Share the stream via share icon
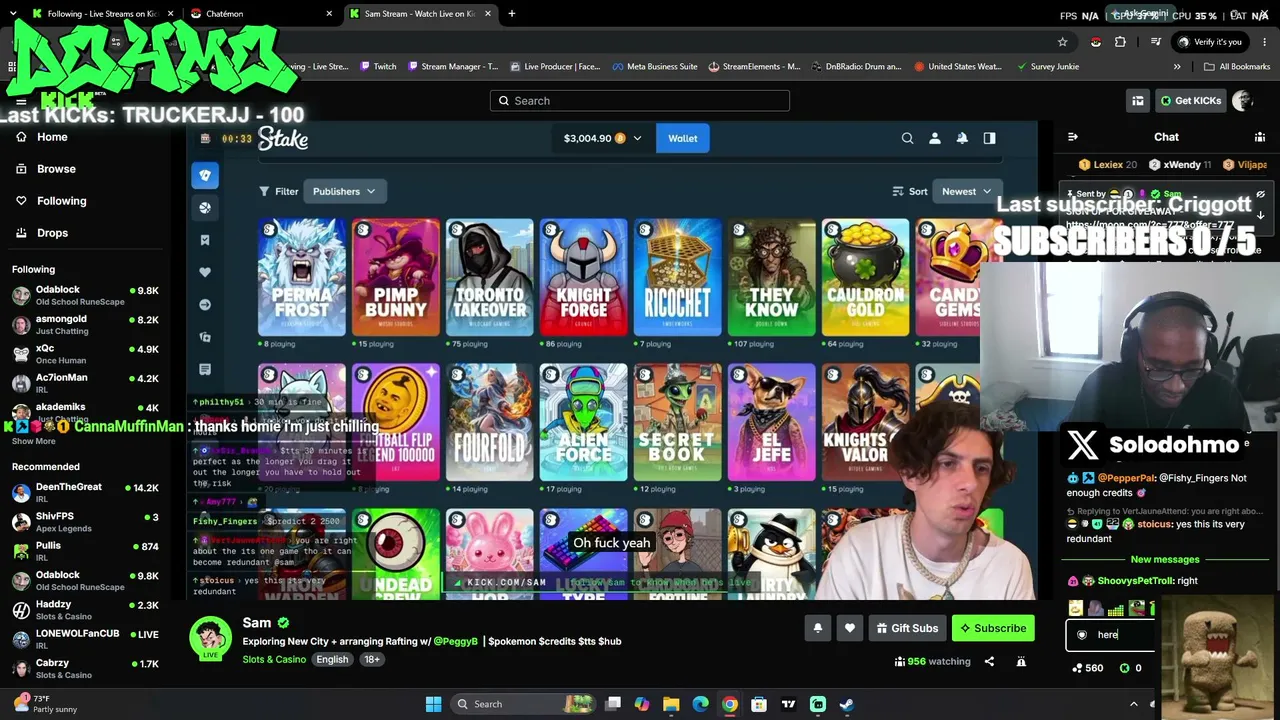 989,661
